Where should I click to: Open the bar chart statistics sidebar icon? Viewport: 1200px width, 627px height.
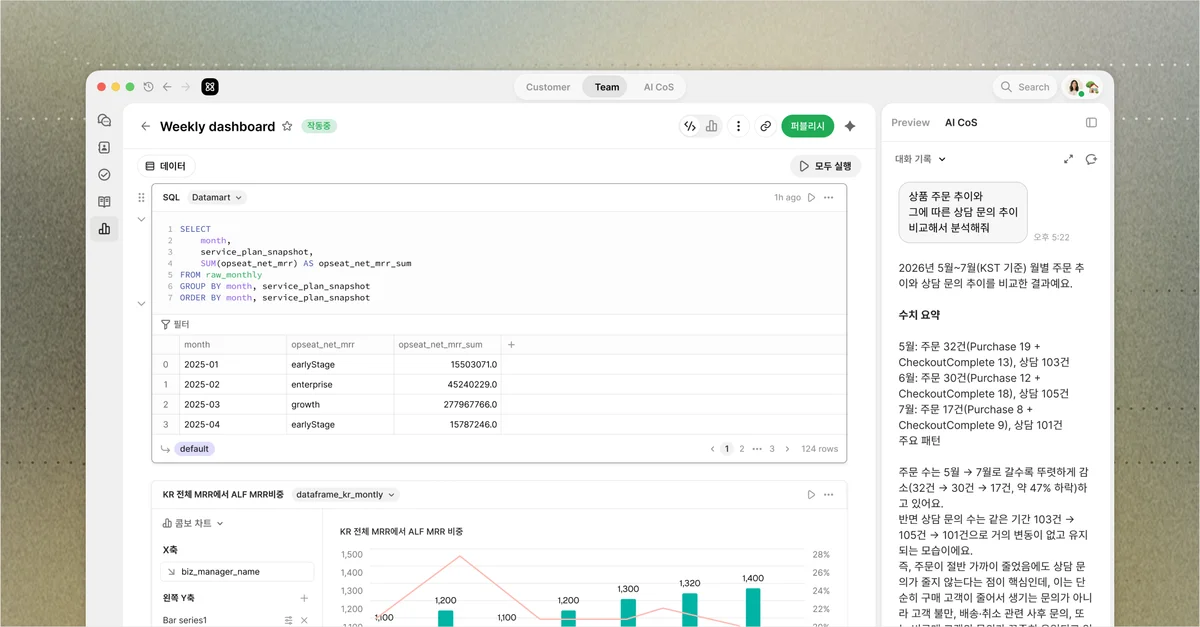104,229
